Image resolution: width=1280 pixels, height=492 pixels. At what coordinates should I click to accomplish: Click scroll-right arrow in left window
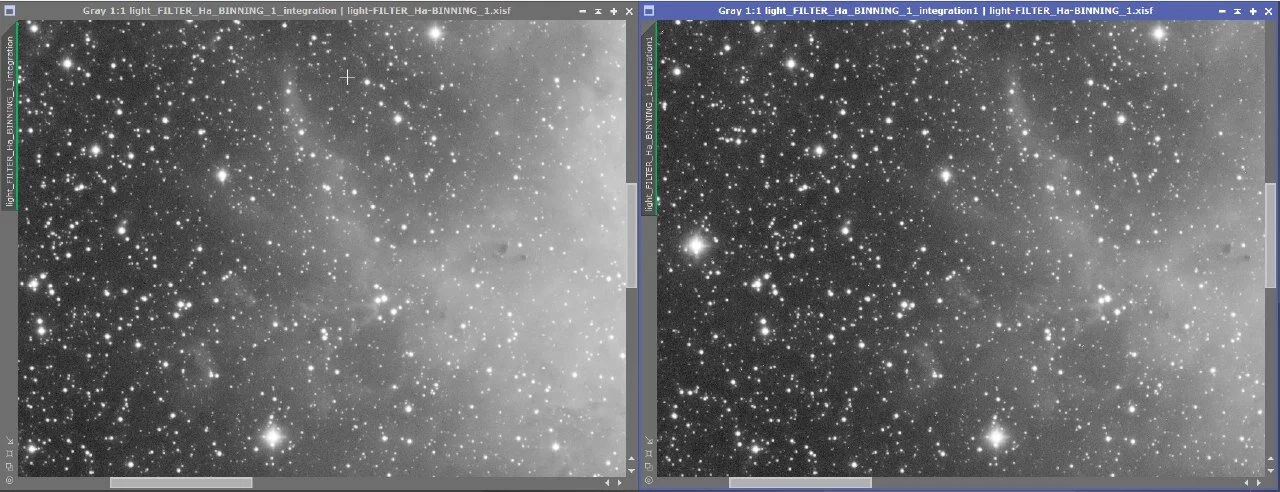pos(620,483)
